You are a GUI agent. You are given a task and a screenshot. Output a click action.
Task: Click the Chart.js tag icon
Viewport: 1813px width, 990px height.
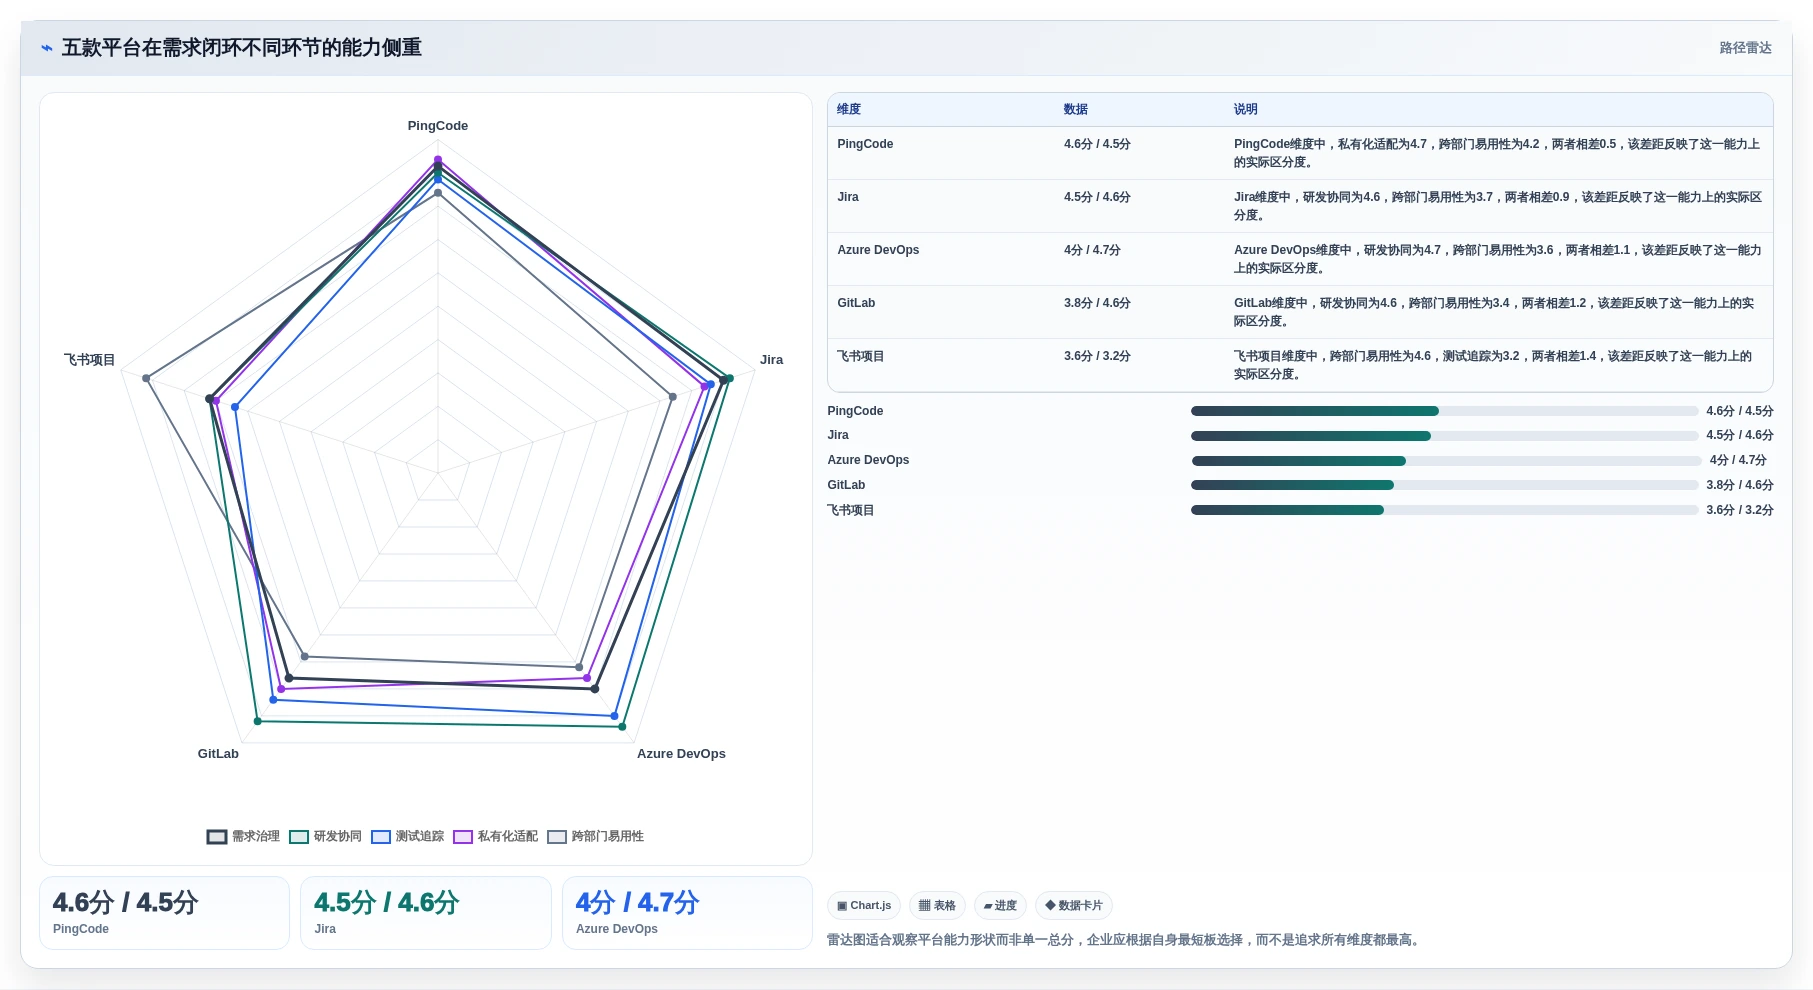(842, 906)
